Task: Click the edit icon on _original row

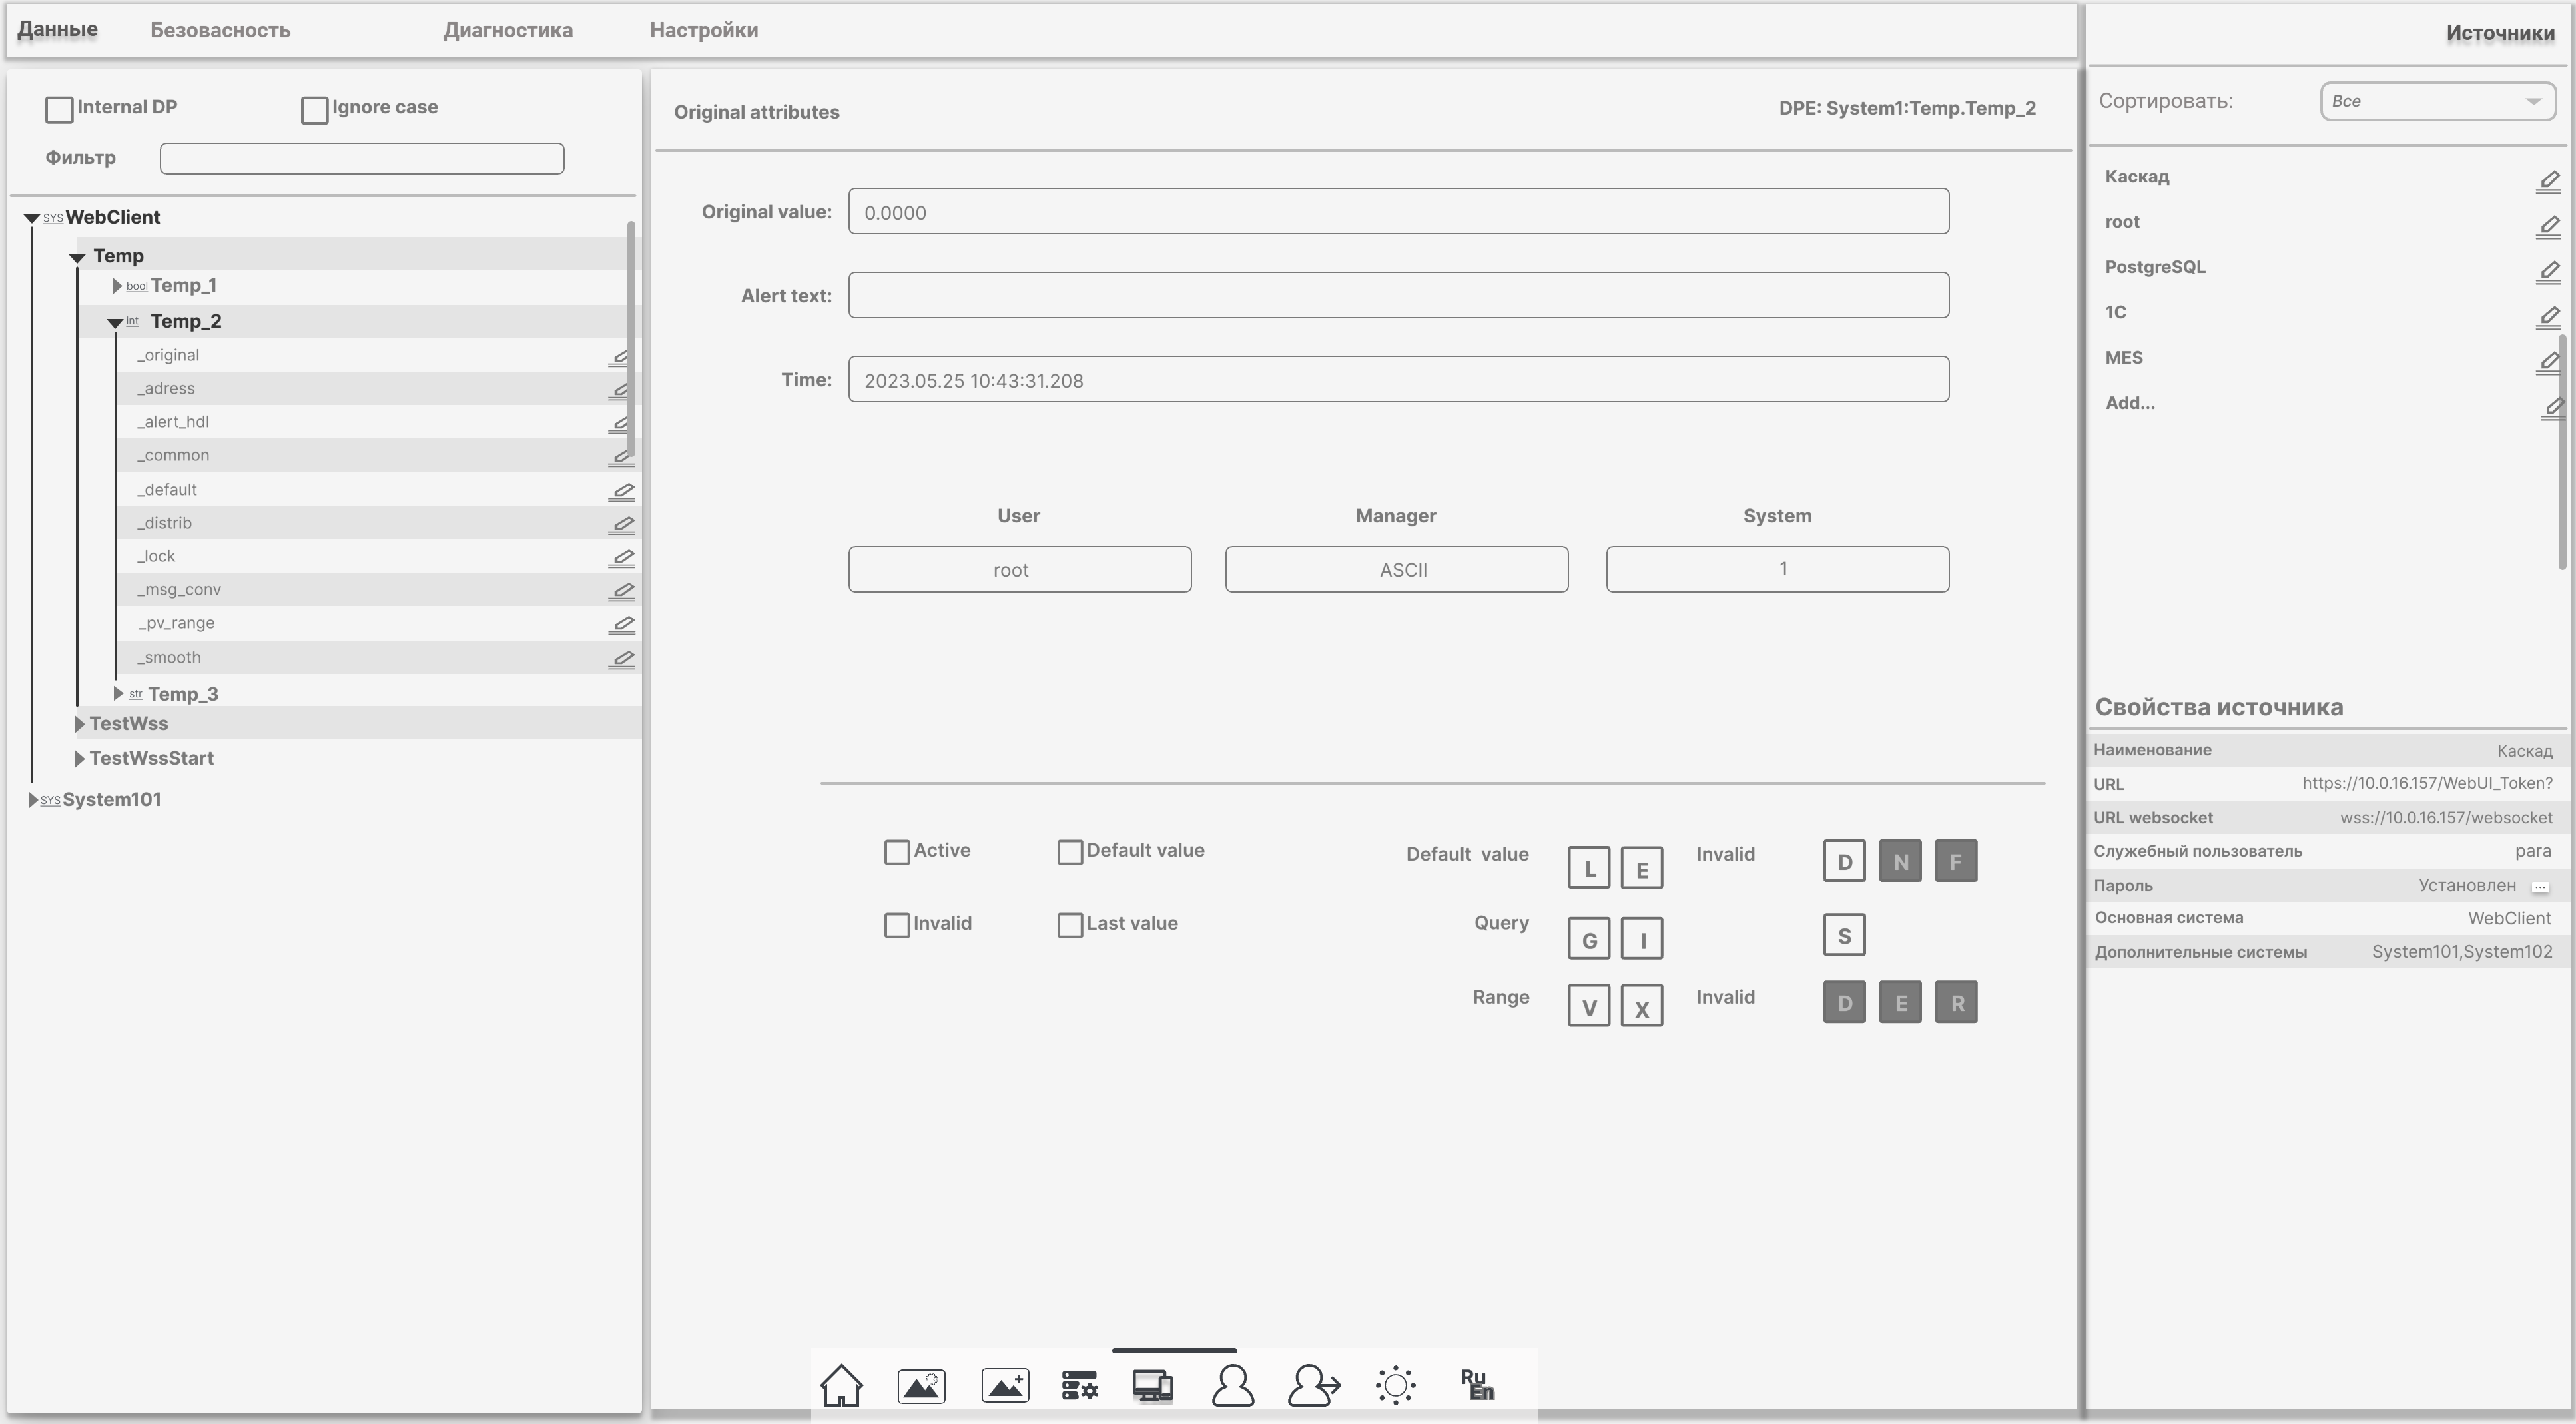Action: tap(620, 357)
